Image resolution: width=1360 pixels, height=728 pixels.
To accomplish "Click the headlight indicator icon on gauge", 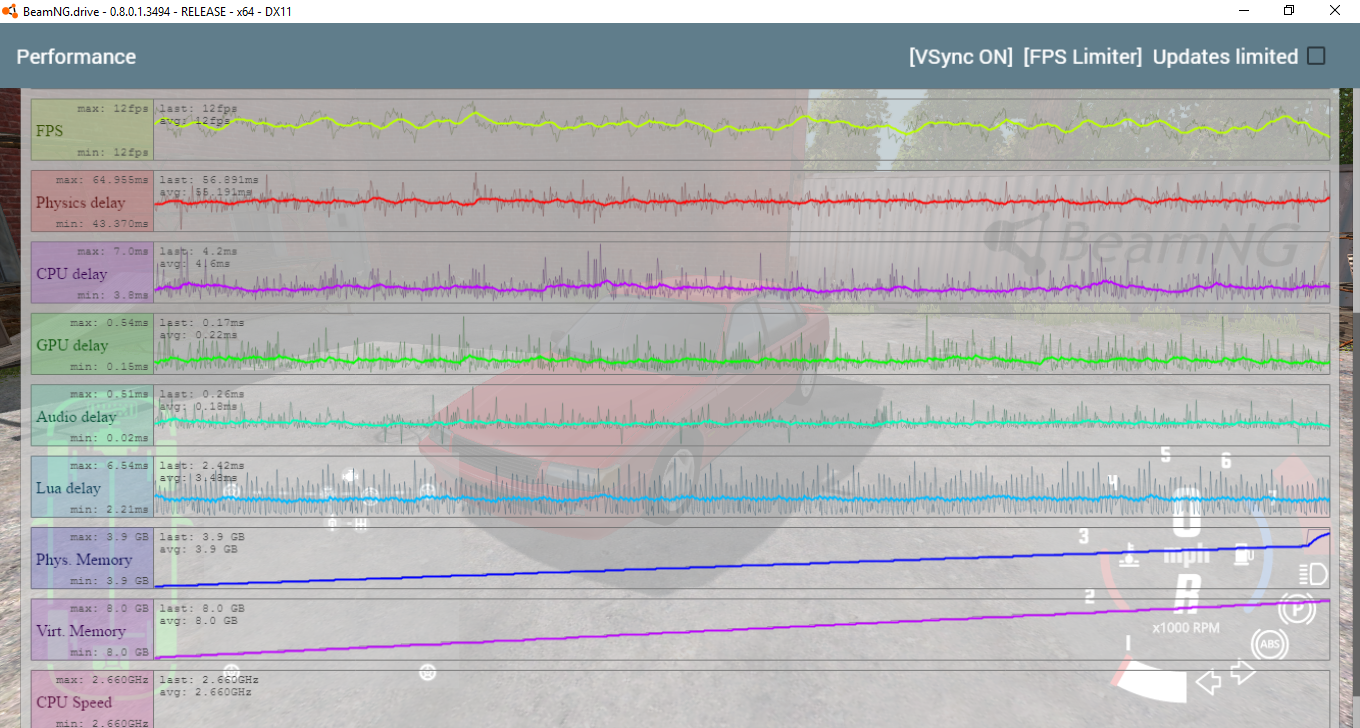I will (x=1312, y=574).
